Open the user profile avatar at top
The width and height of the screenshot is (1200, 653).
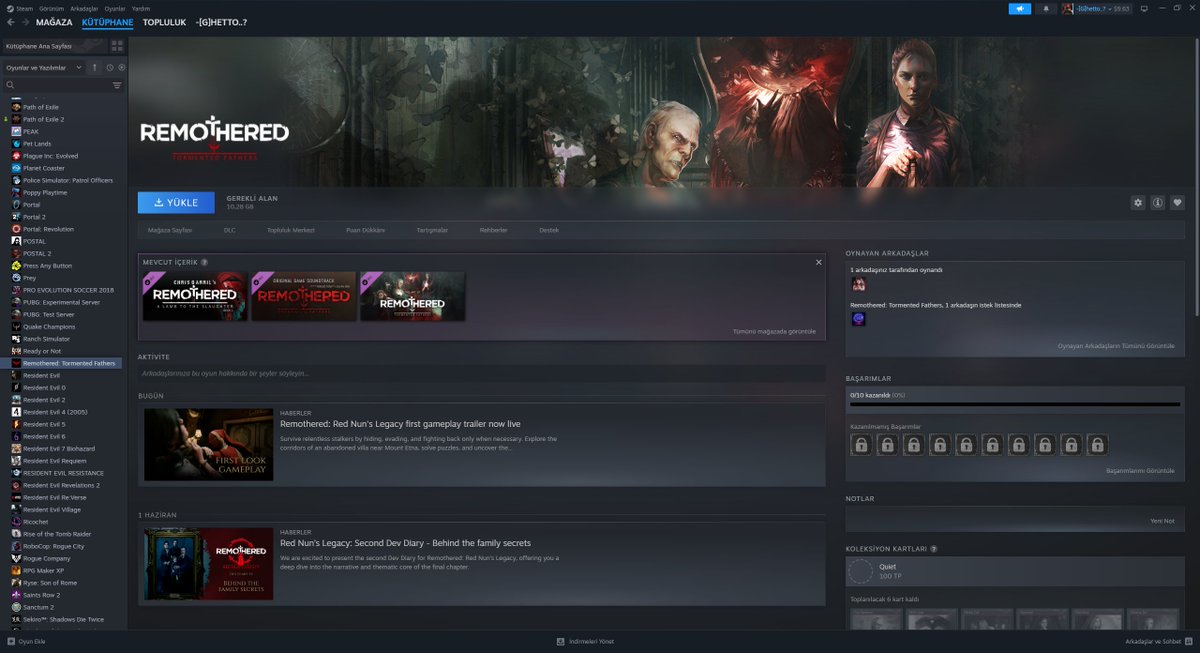(x=1068, y=8)
